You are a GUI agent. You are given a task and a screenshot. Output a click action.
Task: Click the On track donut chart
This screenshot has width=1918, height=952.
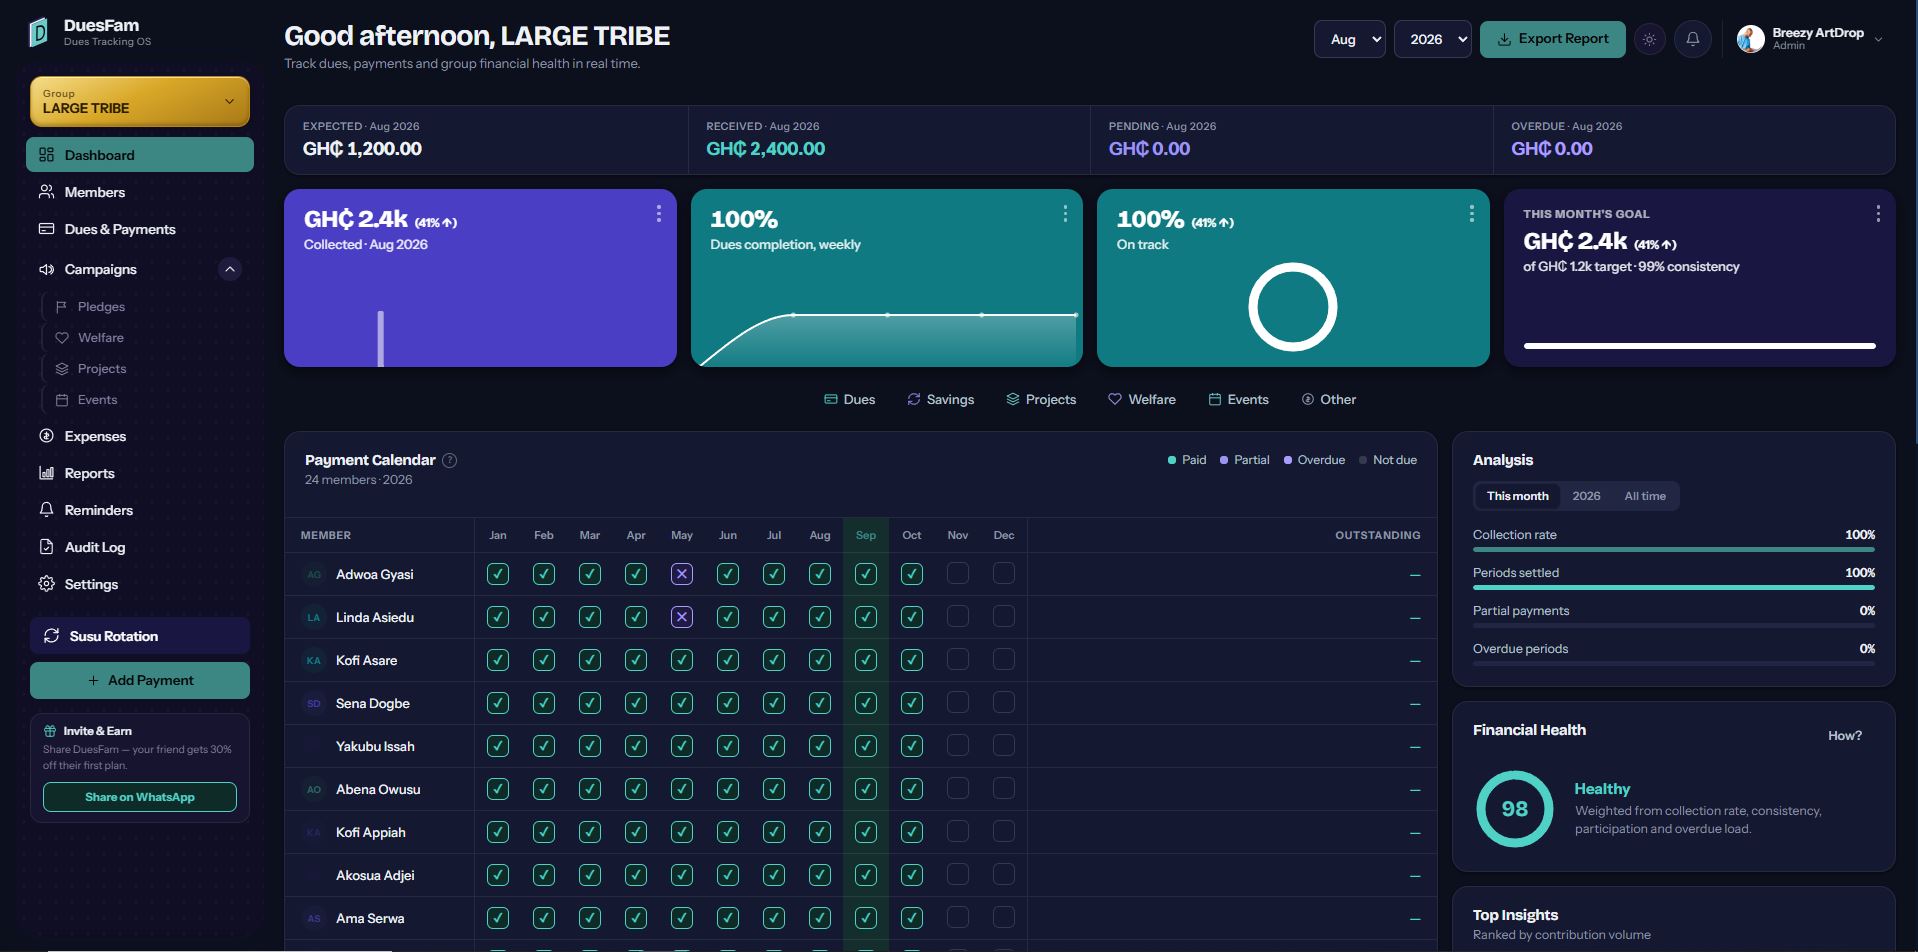(x=1292, y=307)
